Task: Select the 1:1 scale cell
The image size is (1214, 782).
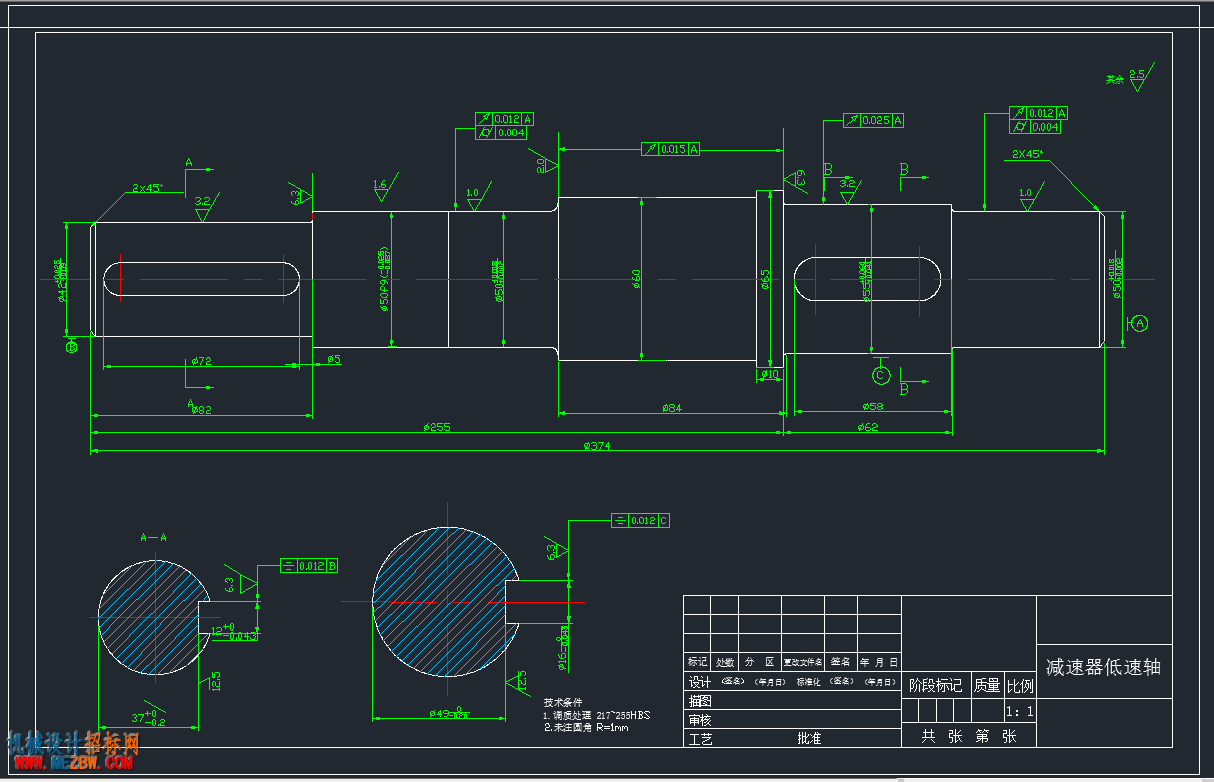Action: coord(1019,711)
